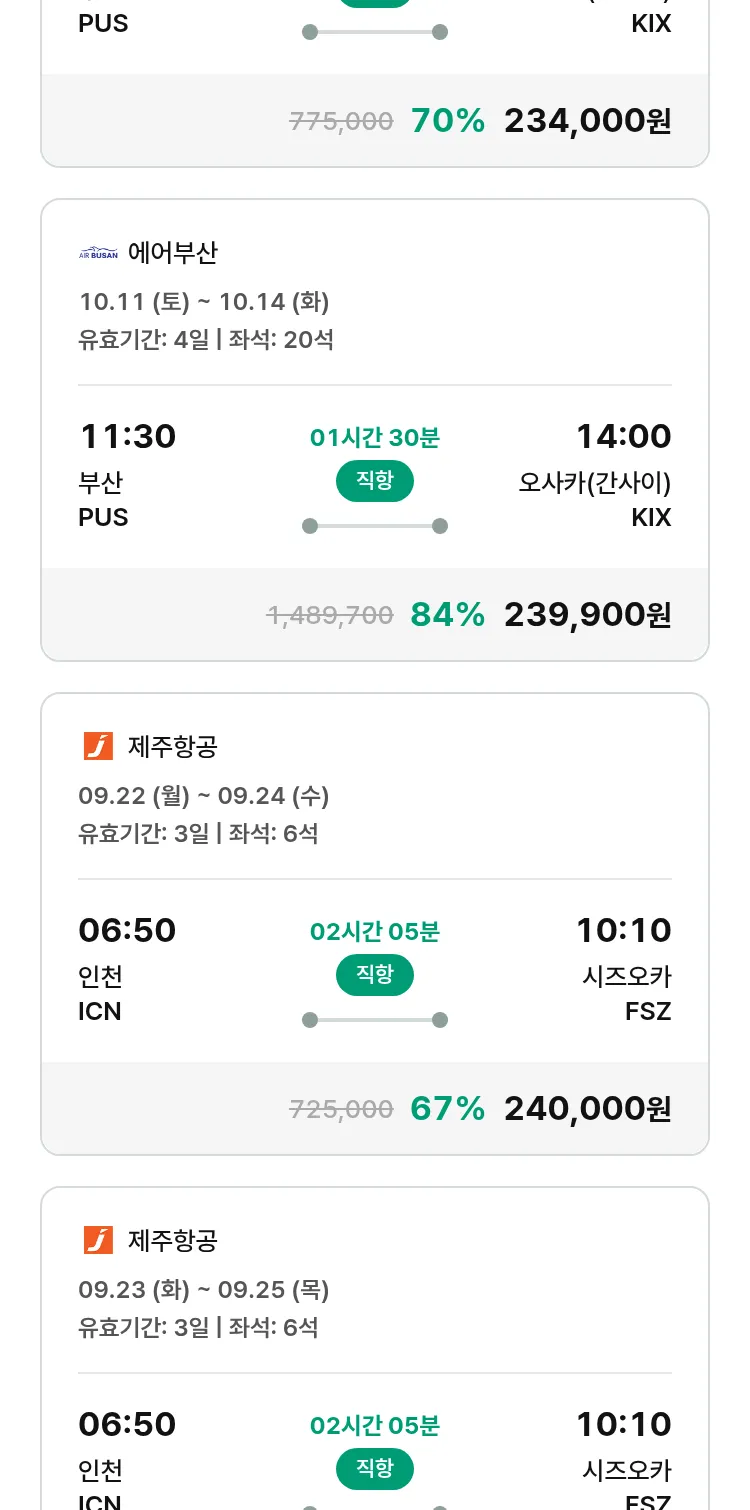
Task: Open the 에어부산 airline name link
Action: (172, 253)
